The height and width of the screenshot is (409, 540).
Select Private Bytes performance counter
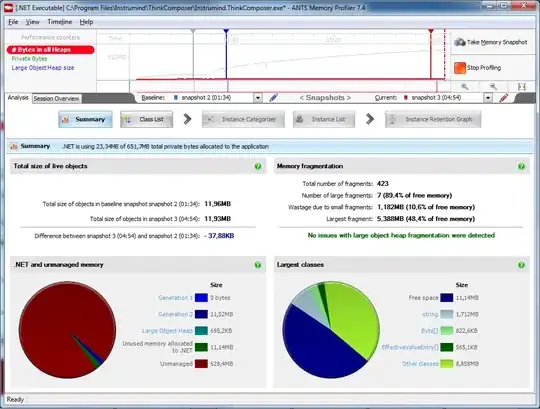pos(29,59)
